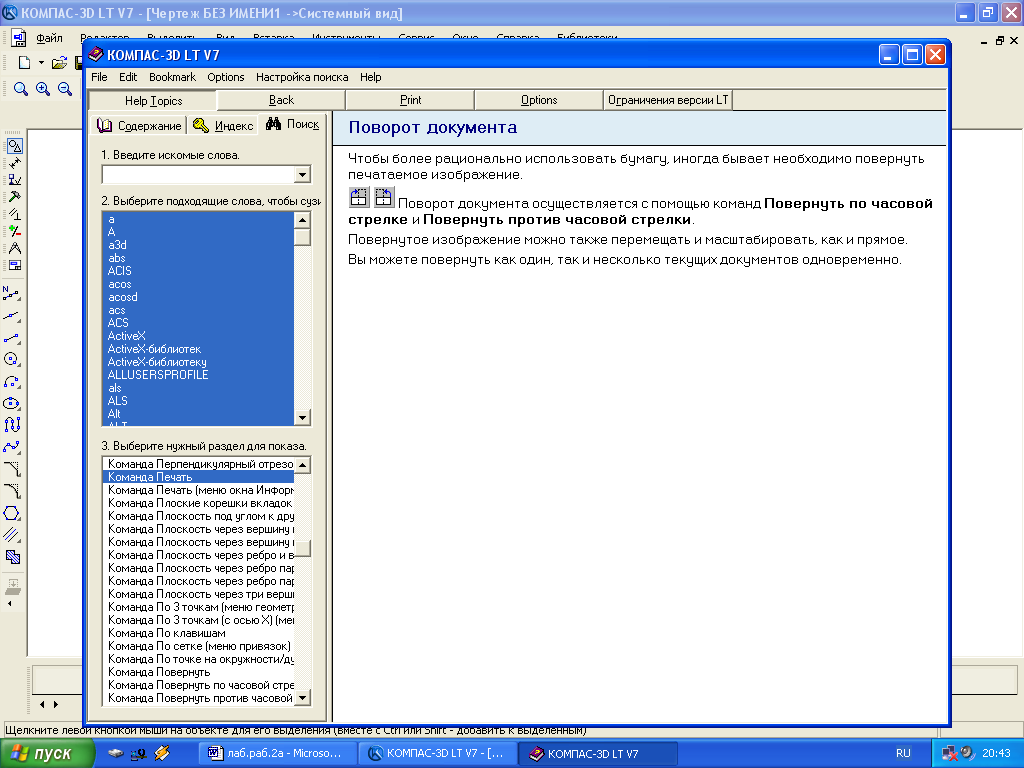Select the Fillet tool
This screenshot has height=768, width=1024.
point(12,491)
